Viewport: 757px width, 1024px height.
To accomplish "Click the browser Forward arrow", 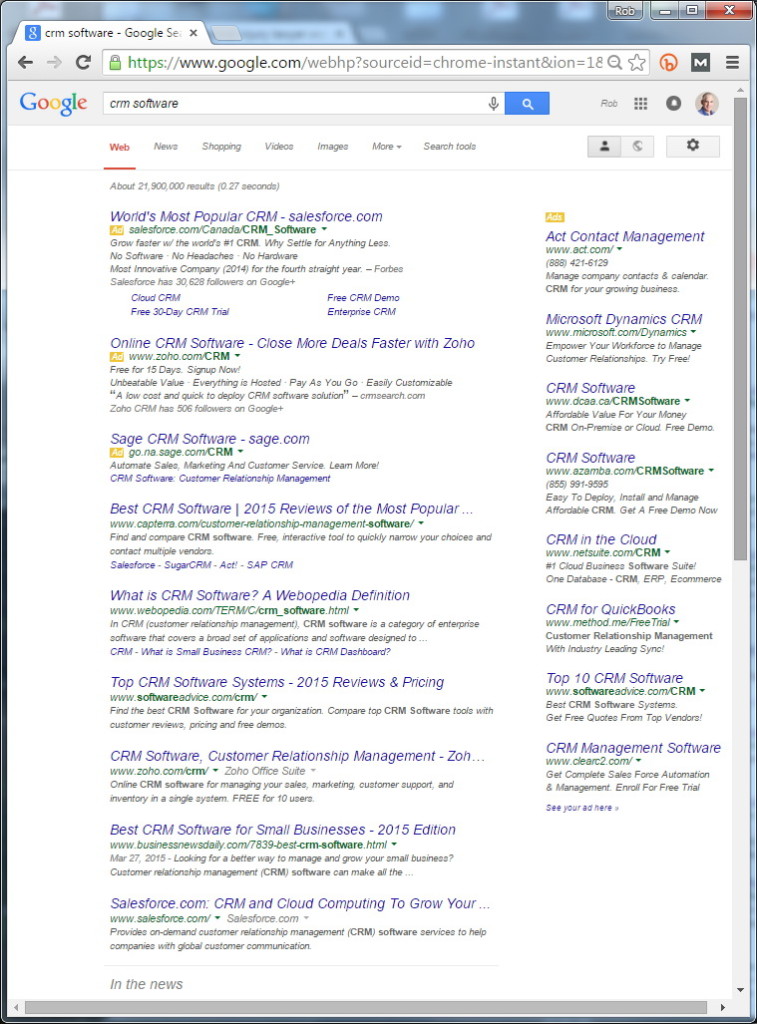I will click(54, 63).
